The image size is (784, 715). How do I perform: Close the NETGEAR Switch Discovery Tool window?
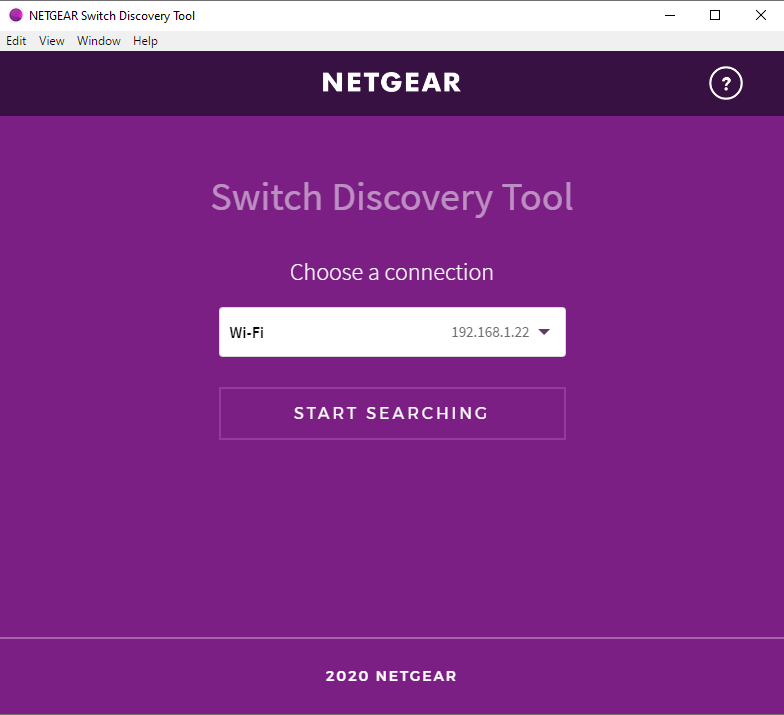(x=760, y=15)
